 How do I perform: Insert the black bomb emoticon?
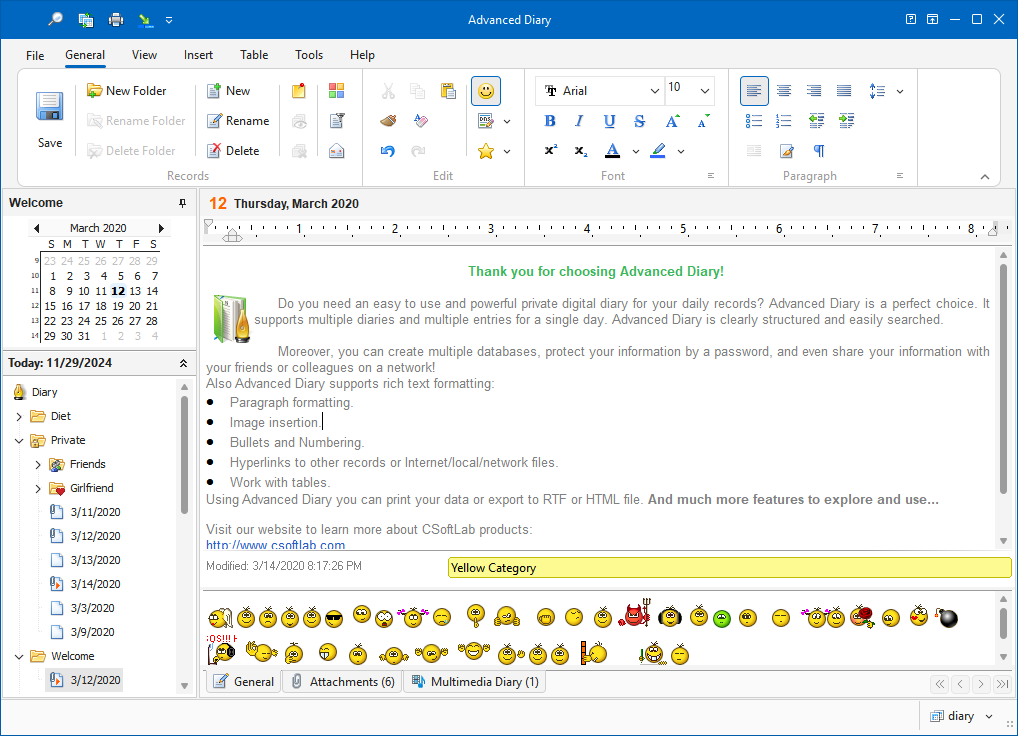click(947, 617)
